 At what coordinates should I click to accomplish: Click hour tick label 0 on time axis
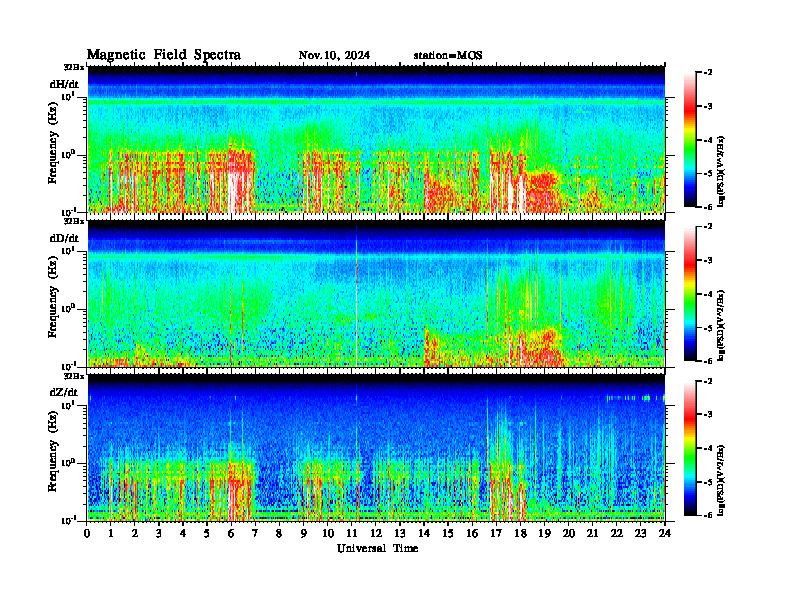[87, 533]
